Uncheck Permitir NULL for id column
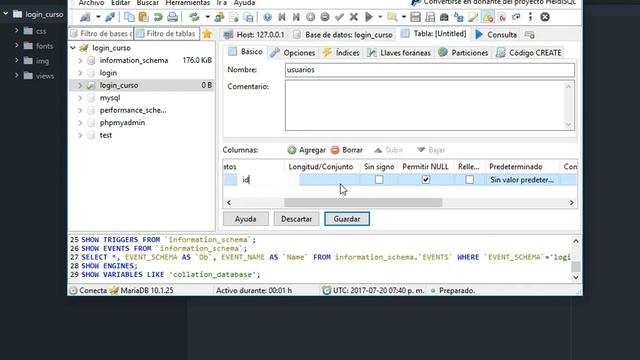640x360 pixels. [x=426, y=180]
